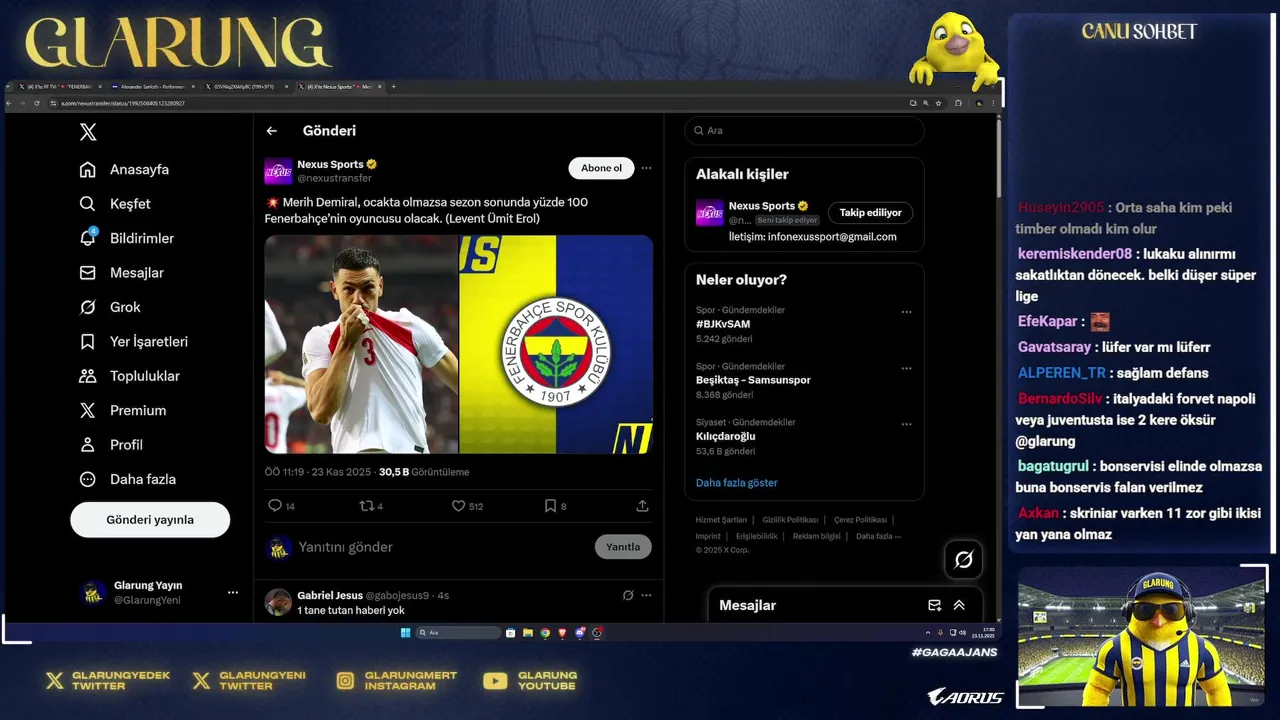Click Gönderi yayınla button

tap(150, 520)
